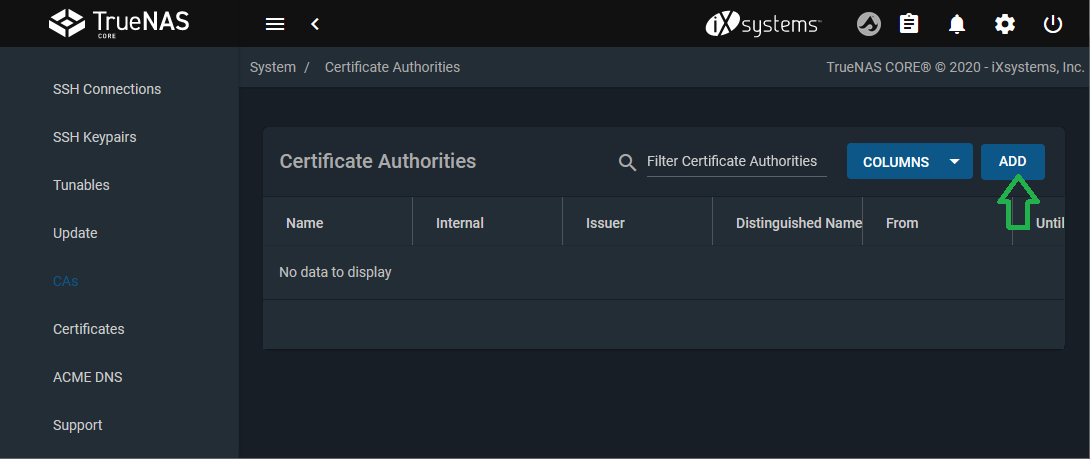
Task: Show alerts via the bell icon
Action: click(x=957, y=24)
